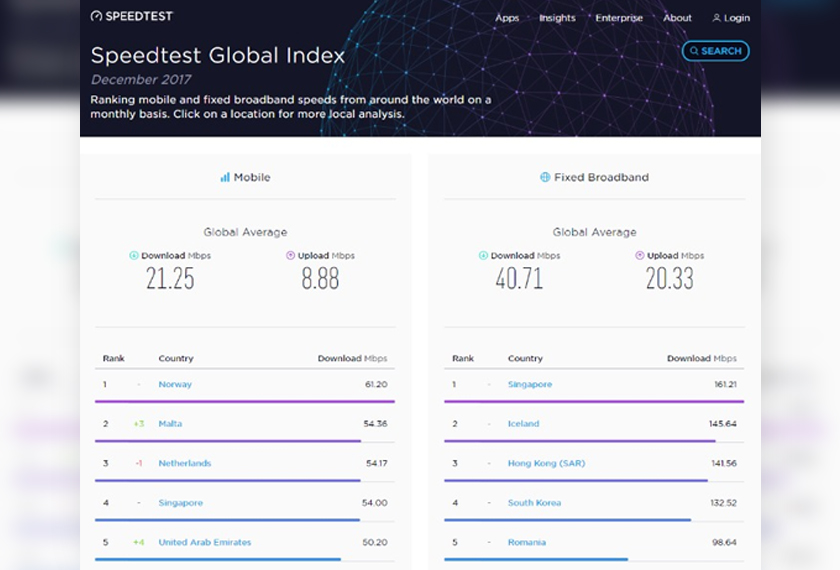This screenshot has width=840, height=570.
Task: Click Norway's download speed 61.20
Action: (x=376, y=384)
